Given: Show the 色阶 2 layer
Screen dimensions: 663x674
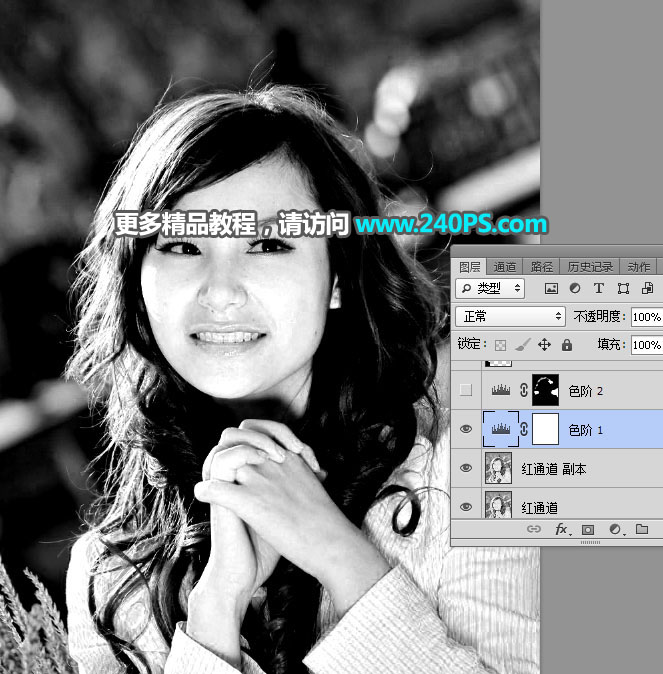Looking at the screenshot, I should coord(466,391).
